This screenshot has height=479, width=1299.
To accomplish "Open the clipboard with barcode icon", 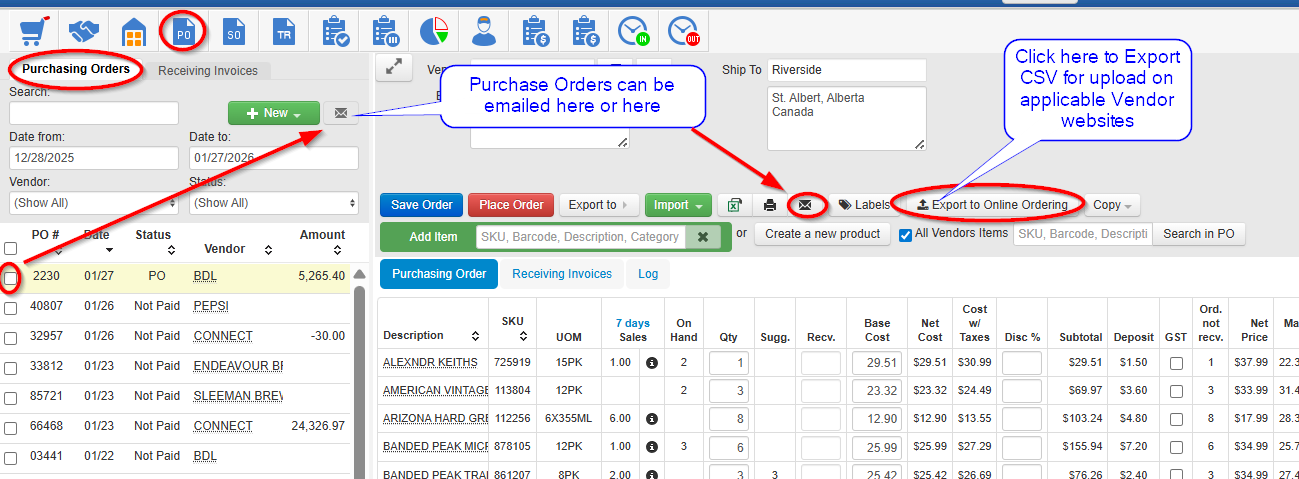I will click(384, 31).
